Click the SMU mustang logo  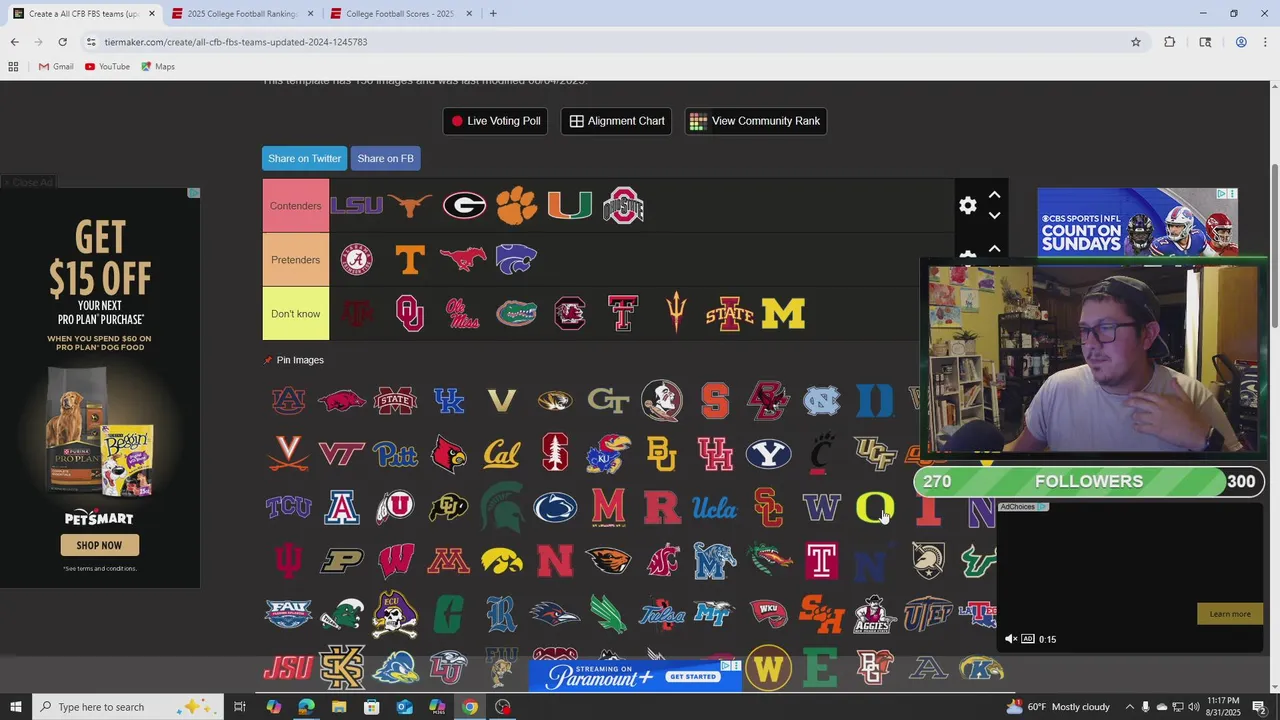[x=463, y=260]
